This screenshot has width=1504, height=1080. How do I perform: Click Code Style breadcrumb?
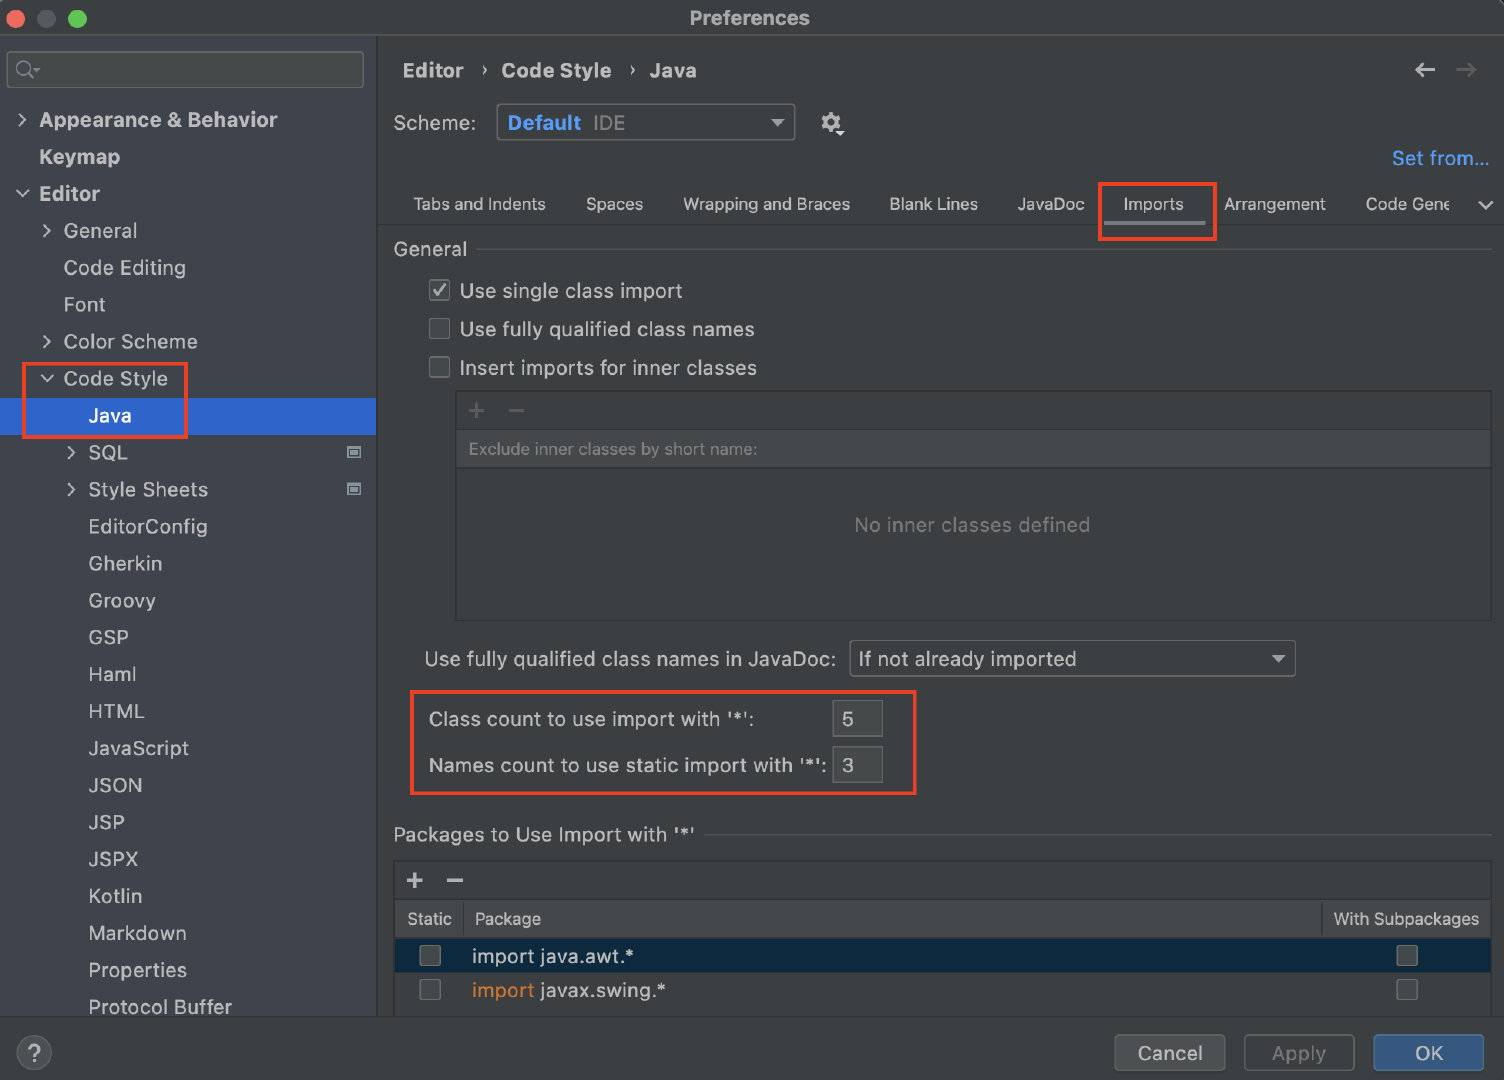coord(556,70)
